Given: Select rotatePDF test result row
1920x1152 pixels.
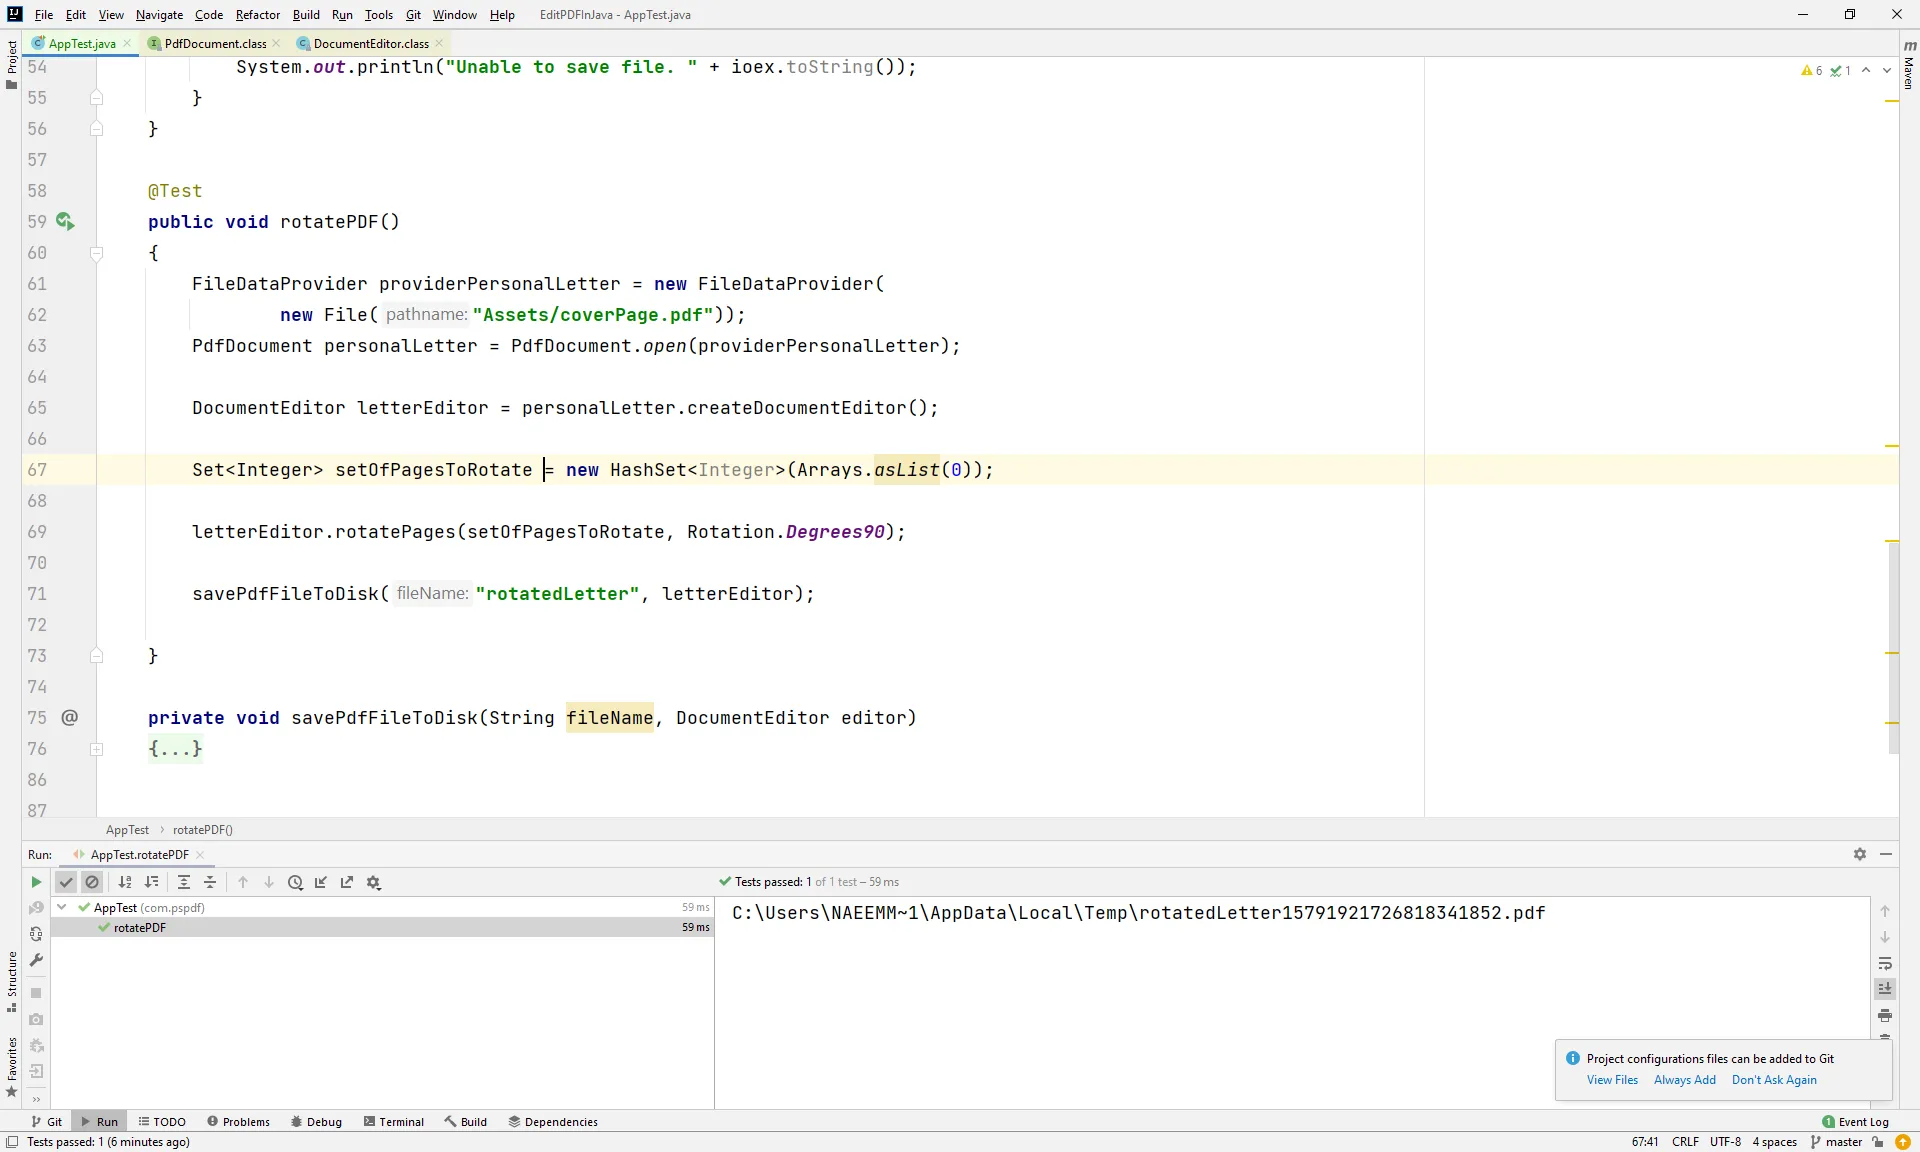Looking at the screenshot, I should click(x=382, y=927).
